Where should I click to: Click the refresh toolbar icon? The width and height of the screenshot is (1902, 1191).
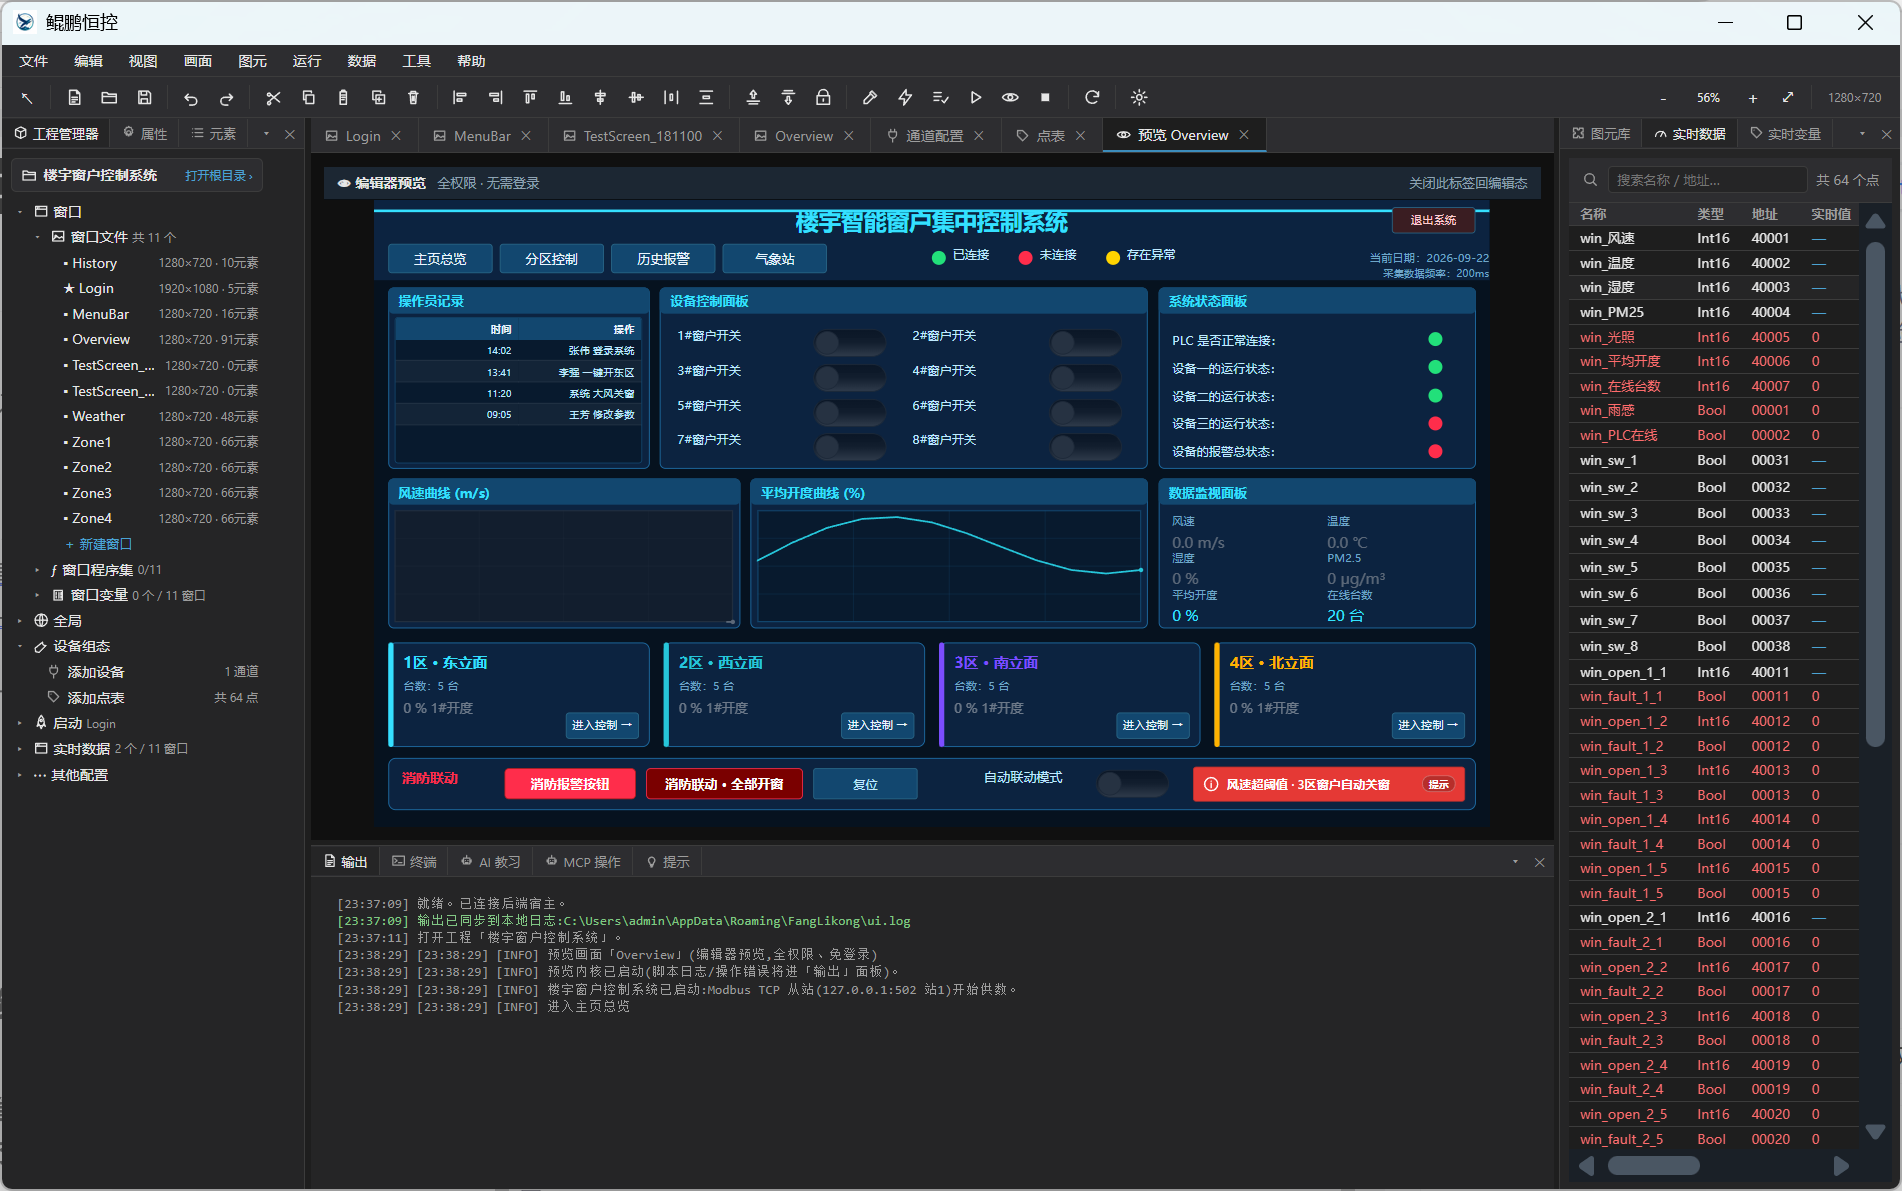(x=1092, y=98)
